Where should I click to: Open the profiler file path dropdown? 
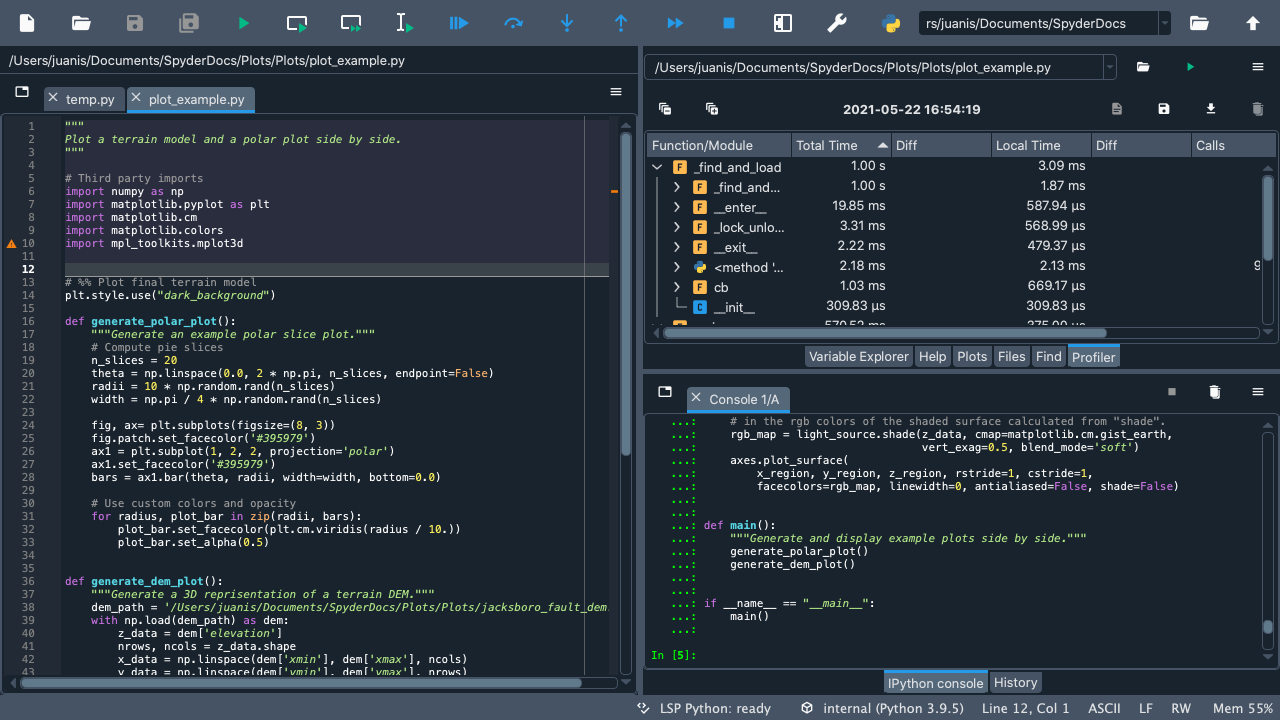pos(1110,67)
